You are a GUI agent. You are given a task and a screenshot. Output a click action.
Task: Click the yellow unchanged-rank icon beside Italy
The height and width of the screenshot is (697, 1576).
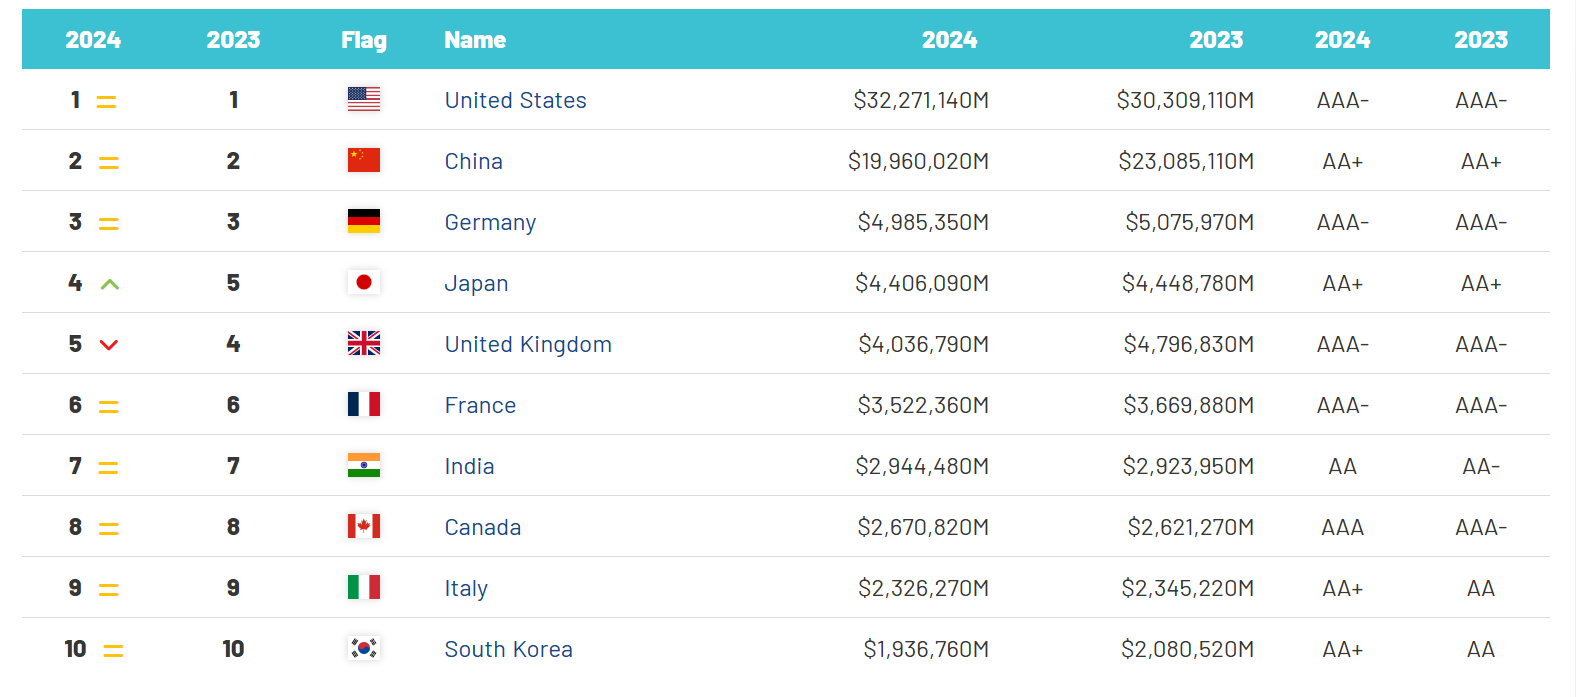[x=109, y=590]
